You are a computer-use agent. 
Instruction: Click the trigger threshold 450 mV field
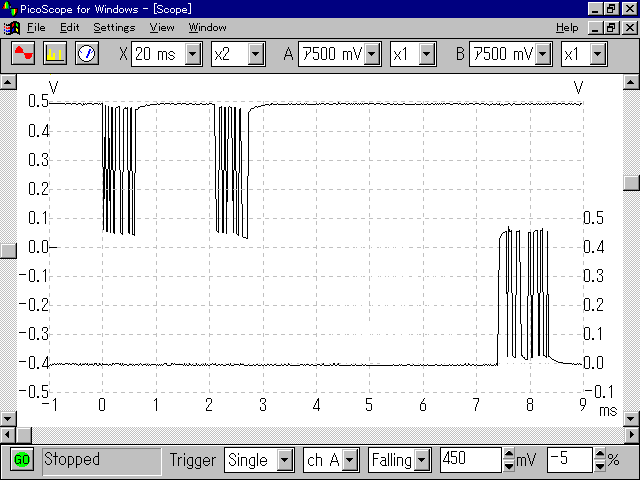[x=471, y=460]
